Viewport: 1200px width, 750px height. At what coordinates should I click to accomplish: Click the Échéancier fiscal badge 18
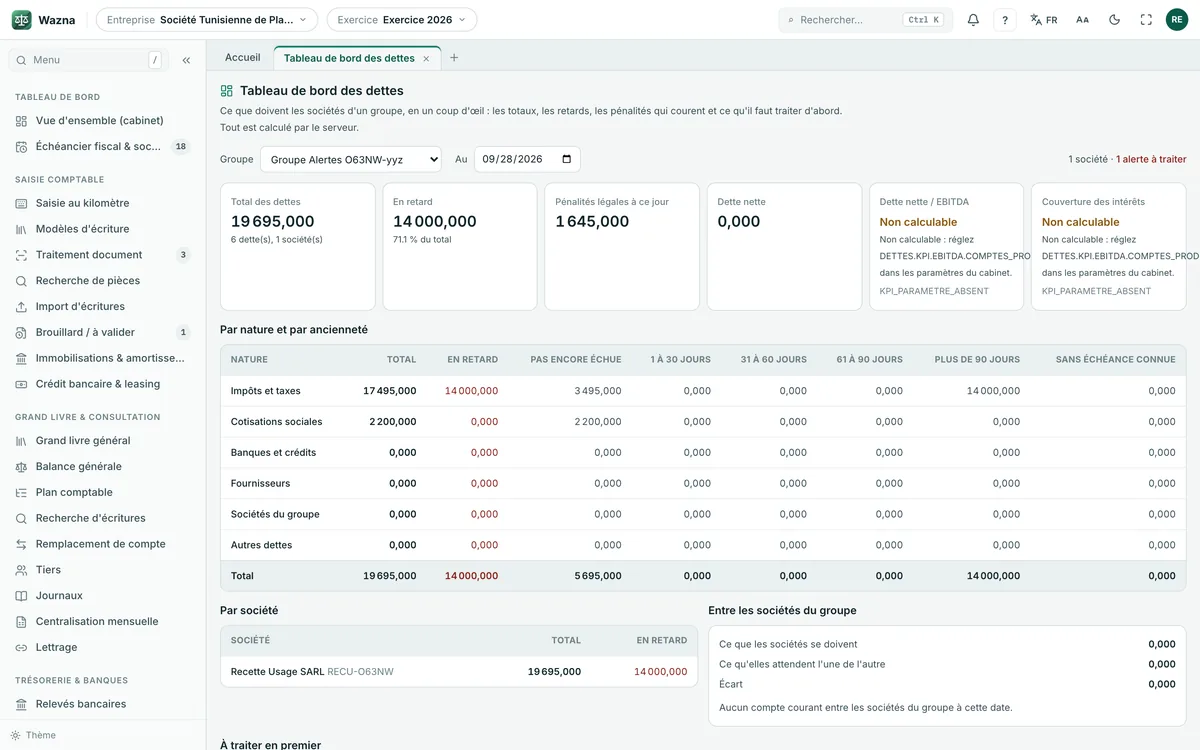coord(180,147)
